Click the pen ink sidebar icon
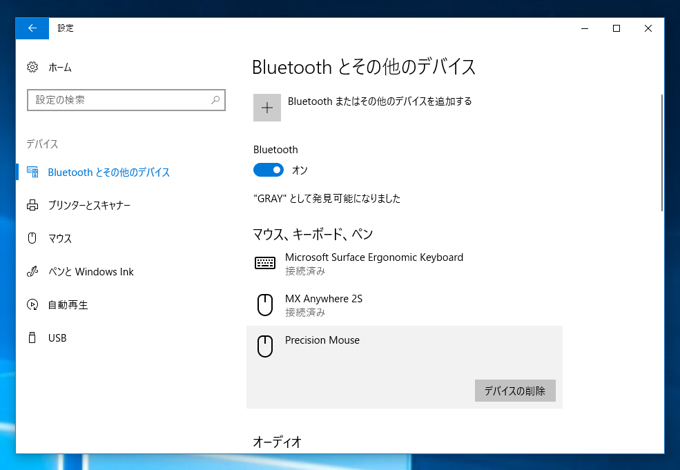Screen dimensions: 680x470 click(x=33, y=271)
